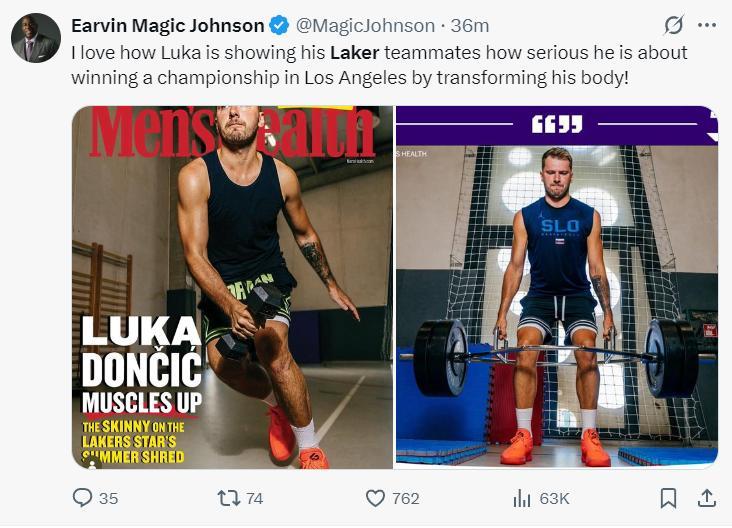The width and height of the screenshot is (732, 528).
Task: Open the barbell deadlift photo
Action: (x=557, y=287)
